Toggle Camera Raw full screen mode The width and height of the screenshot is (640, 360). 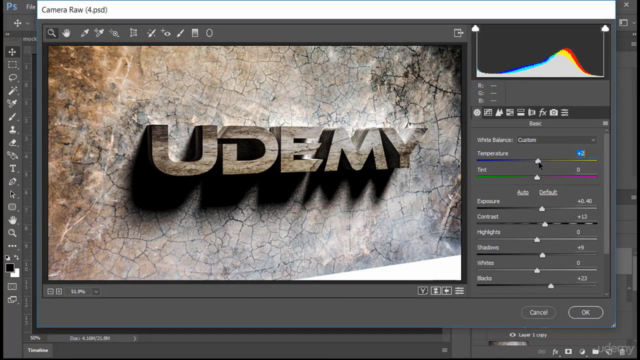click(458, 33)
